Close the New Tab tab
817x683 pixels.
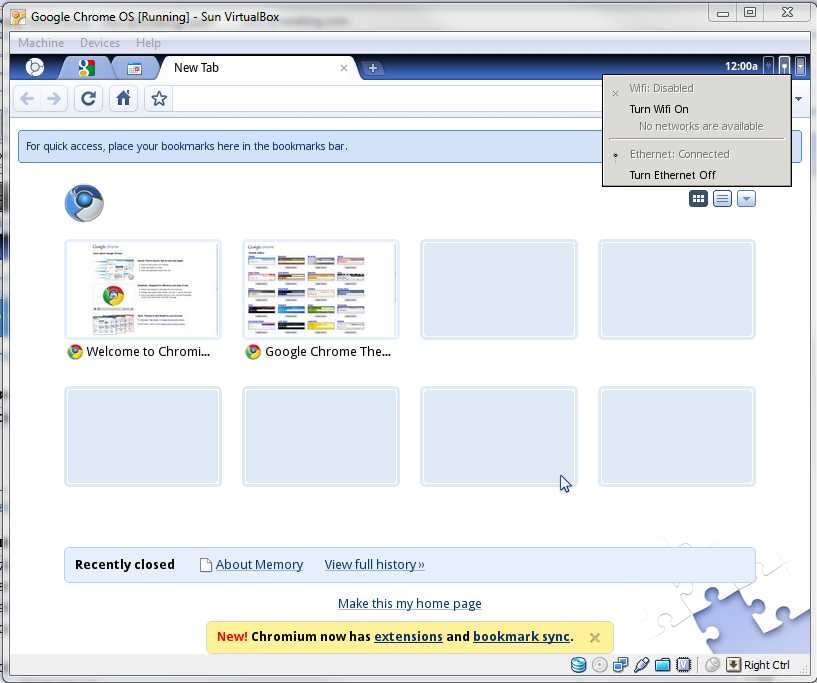point(343,68)
